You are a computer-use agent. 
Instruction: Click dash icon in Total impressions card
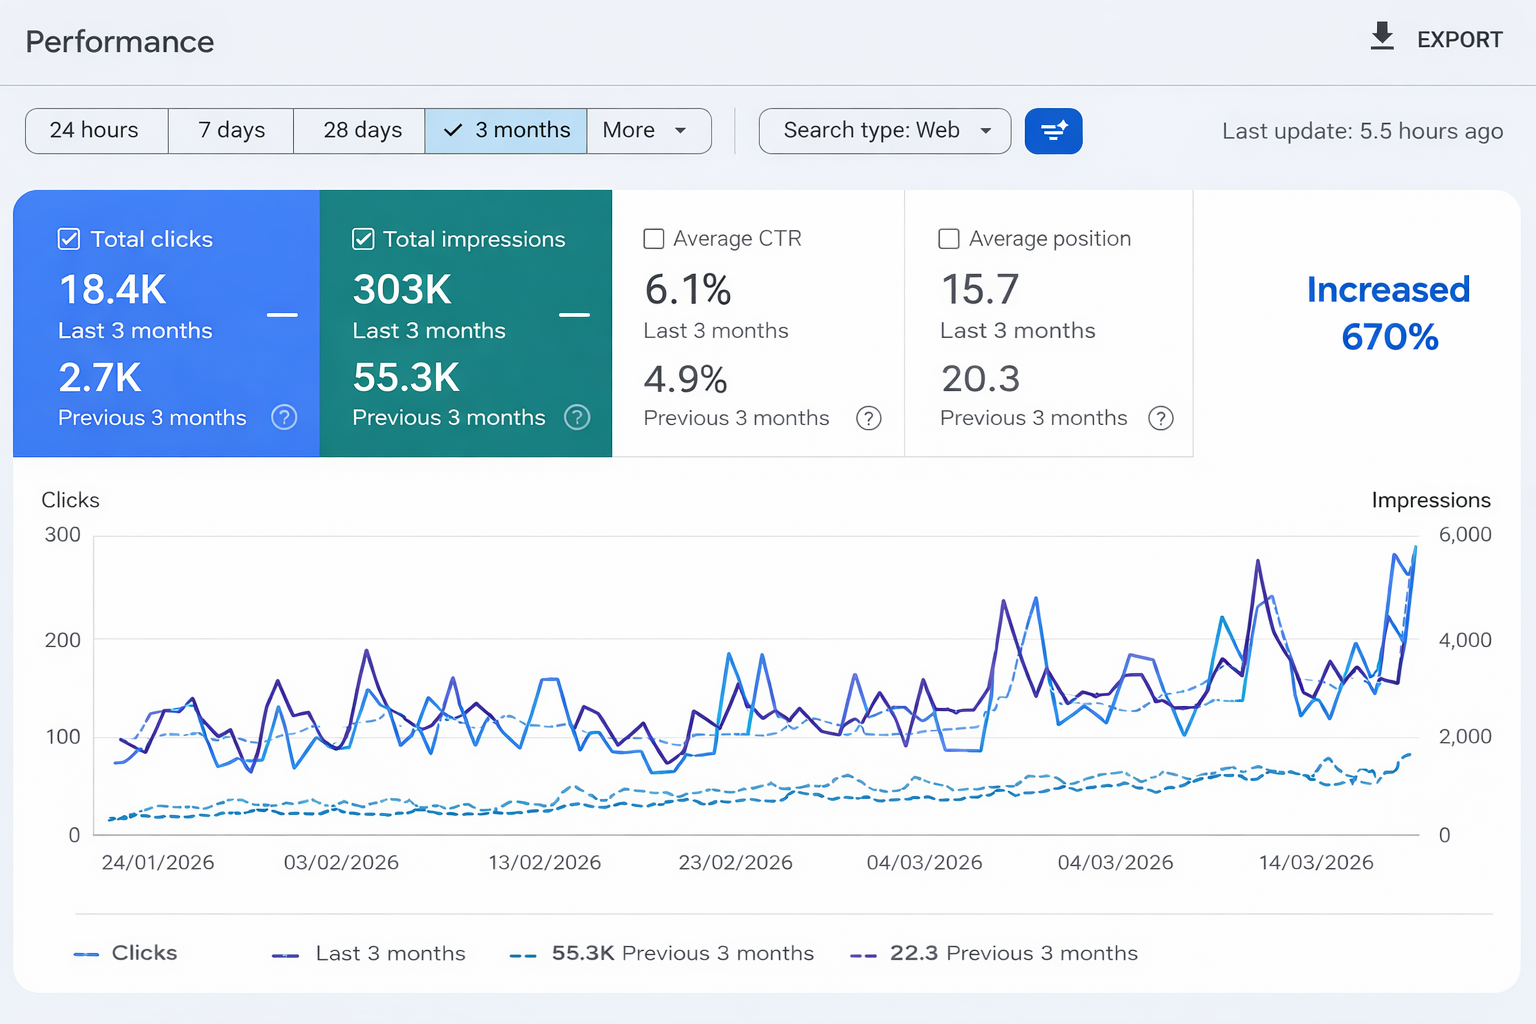click(x=574, y=315)
